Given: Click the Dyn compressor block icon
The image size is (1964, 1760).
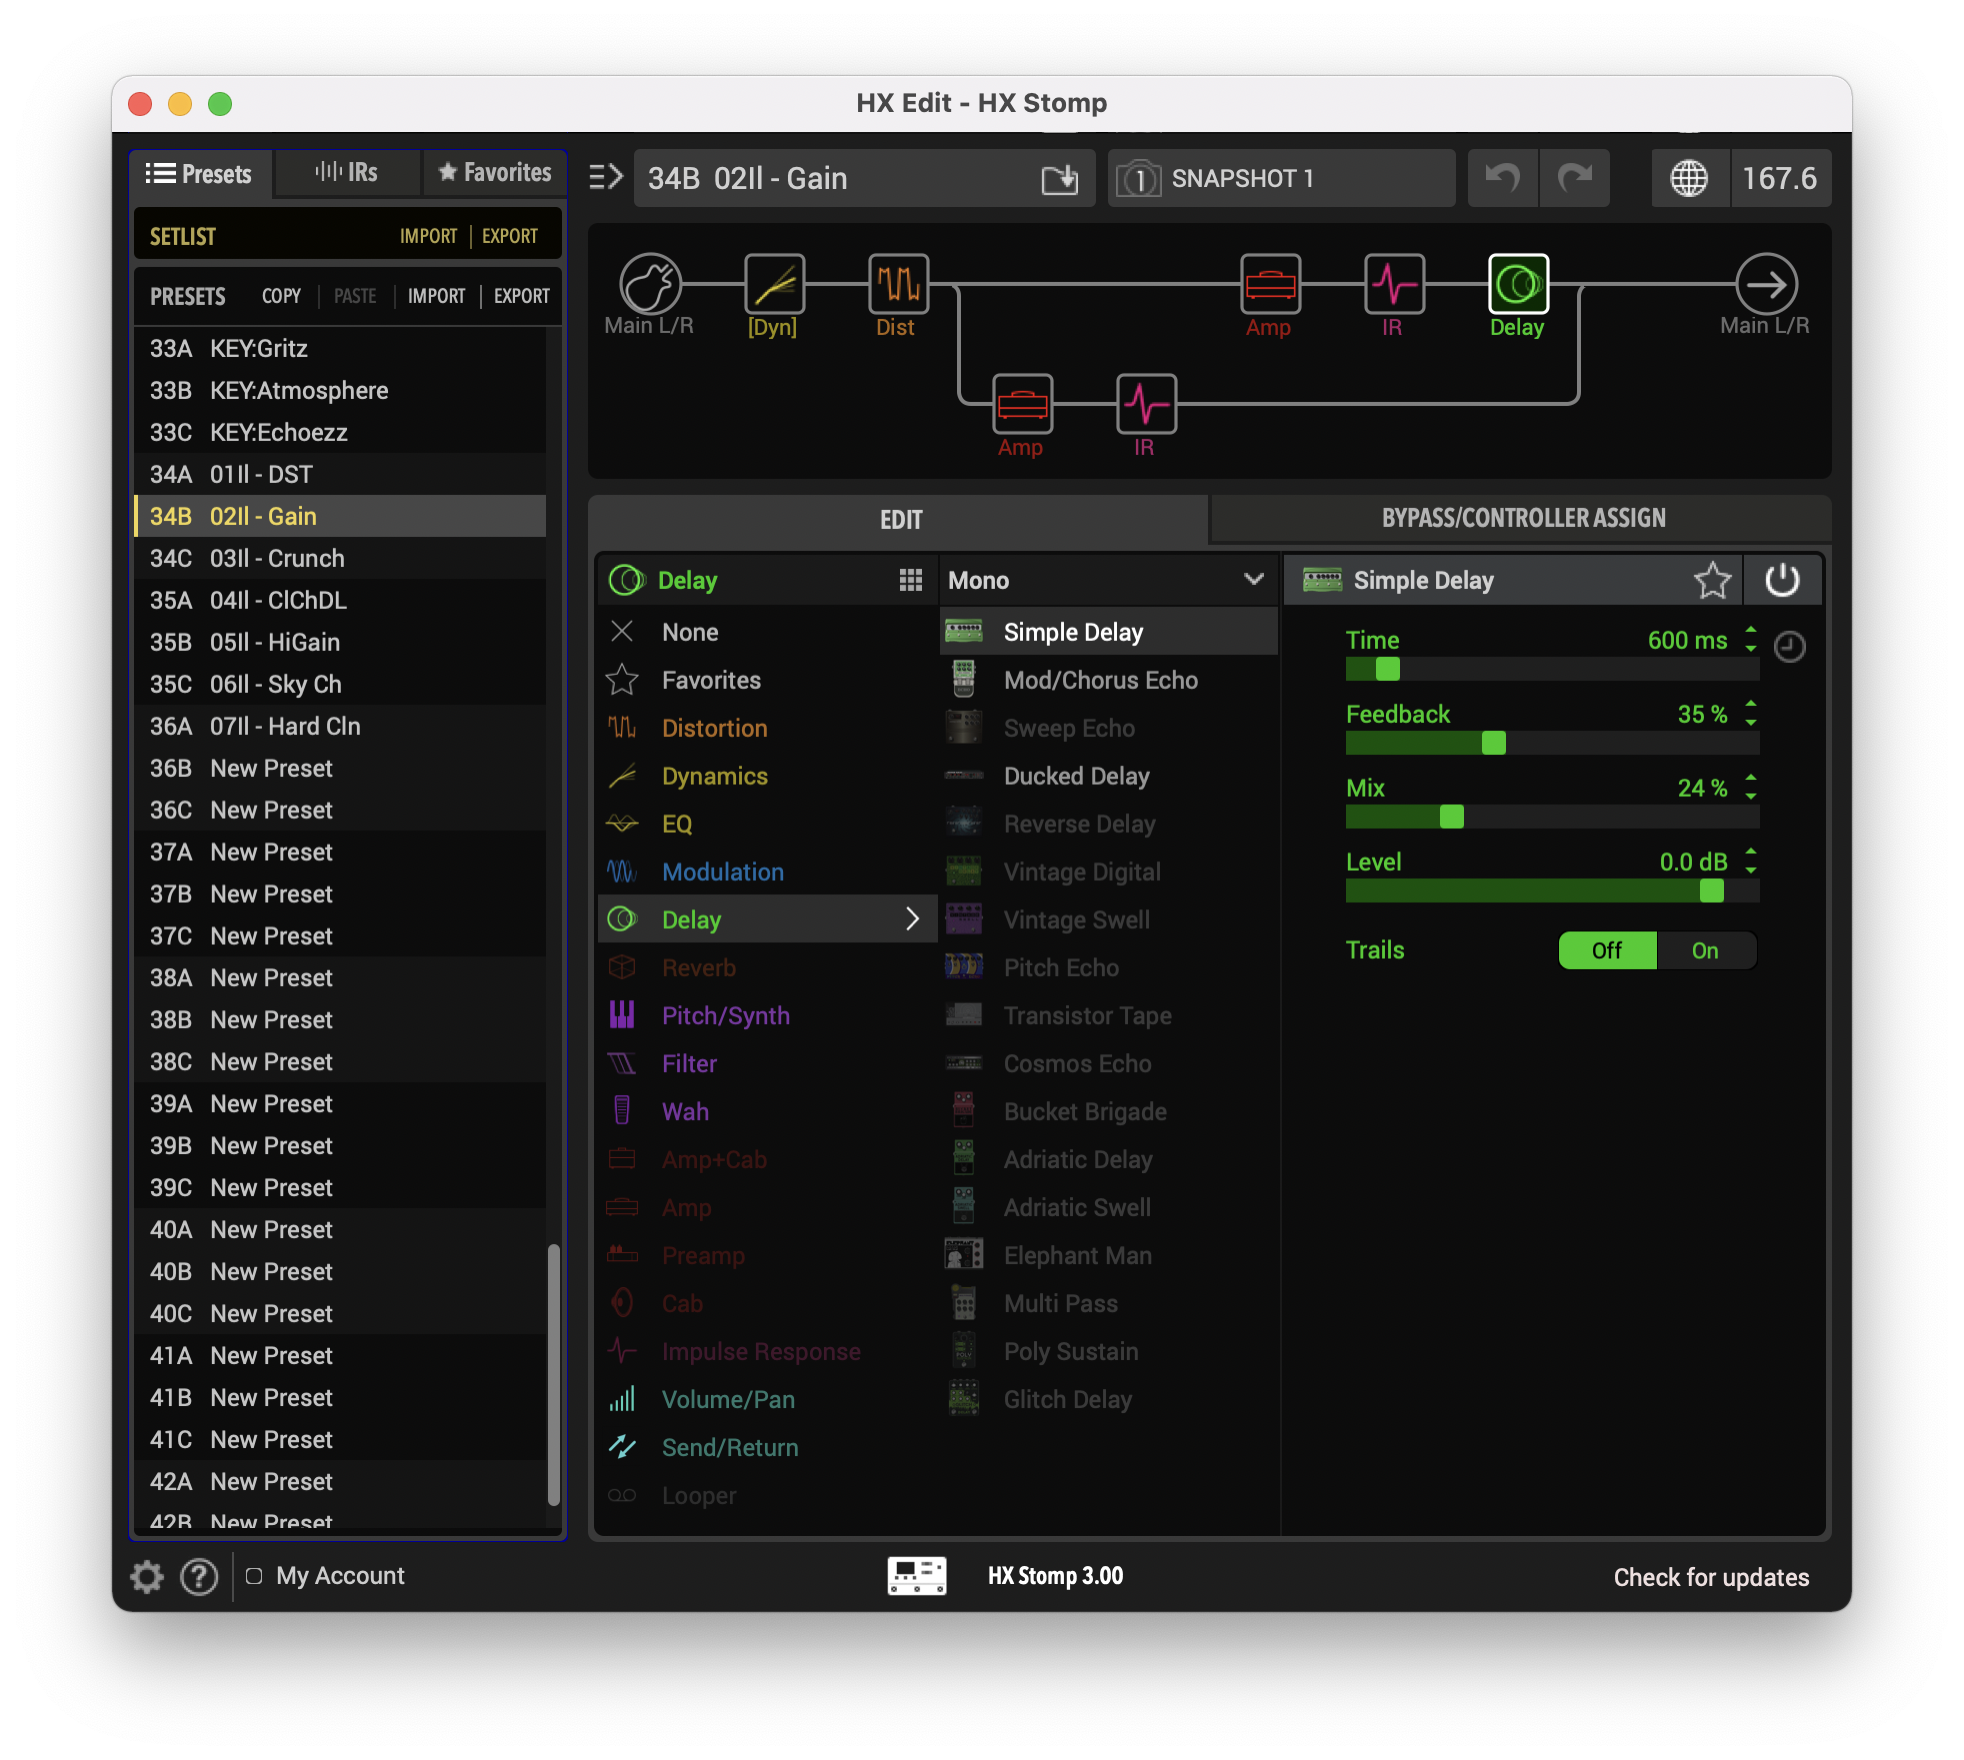Looking at the screenshot, I should tap(774, 284).
